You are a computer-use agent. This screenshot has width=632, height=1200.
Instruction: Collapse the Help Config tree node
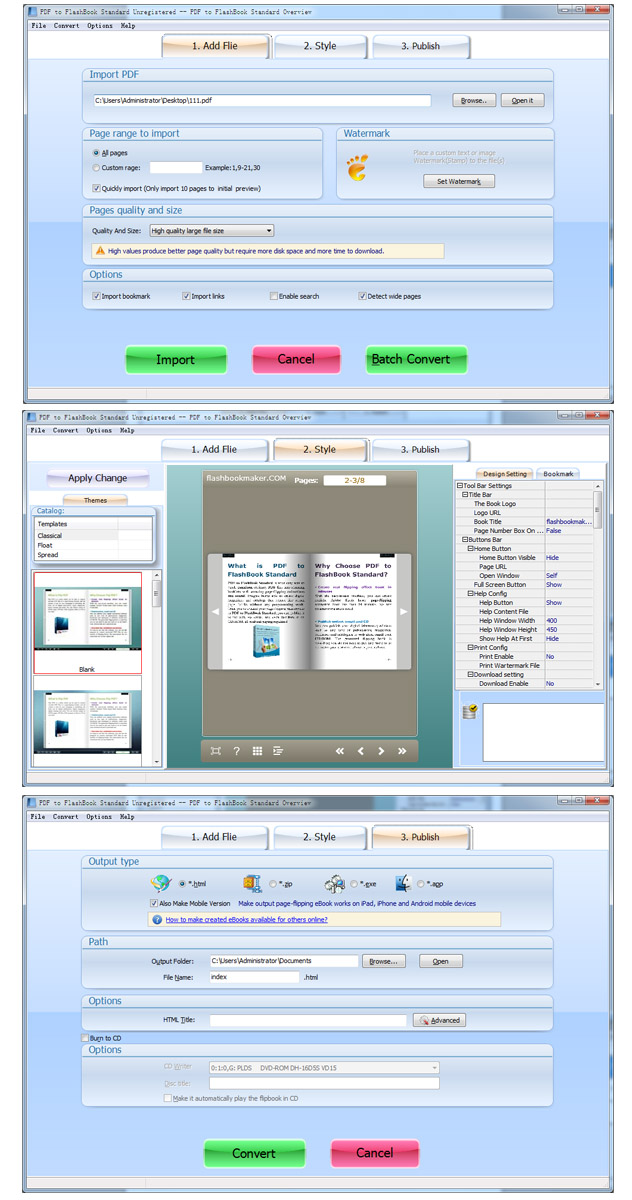coord(470,594)
